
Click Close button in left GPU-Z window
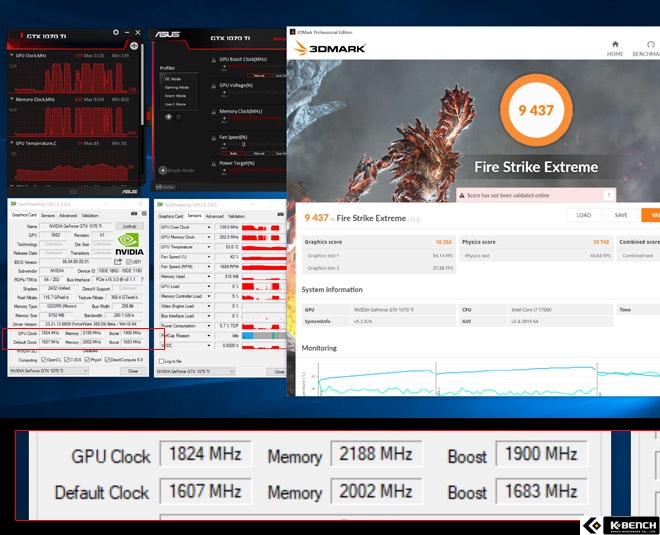[x=133, y=371]
